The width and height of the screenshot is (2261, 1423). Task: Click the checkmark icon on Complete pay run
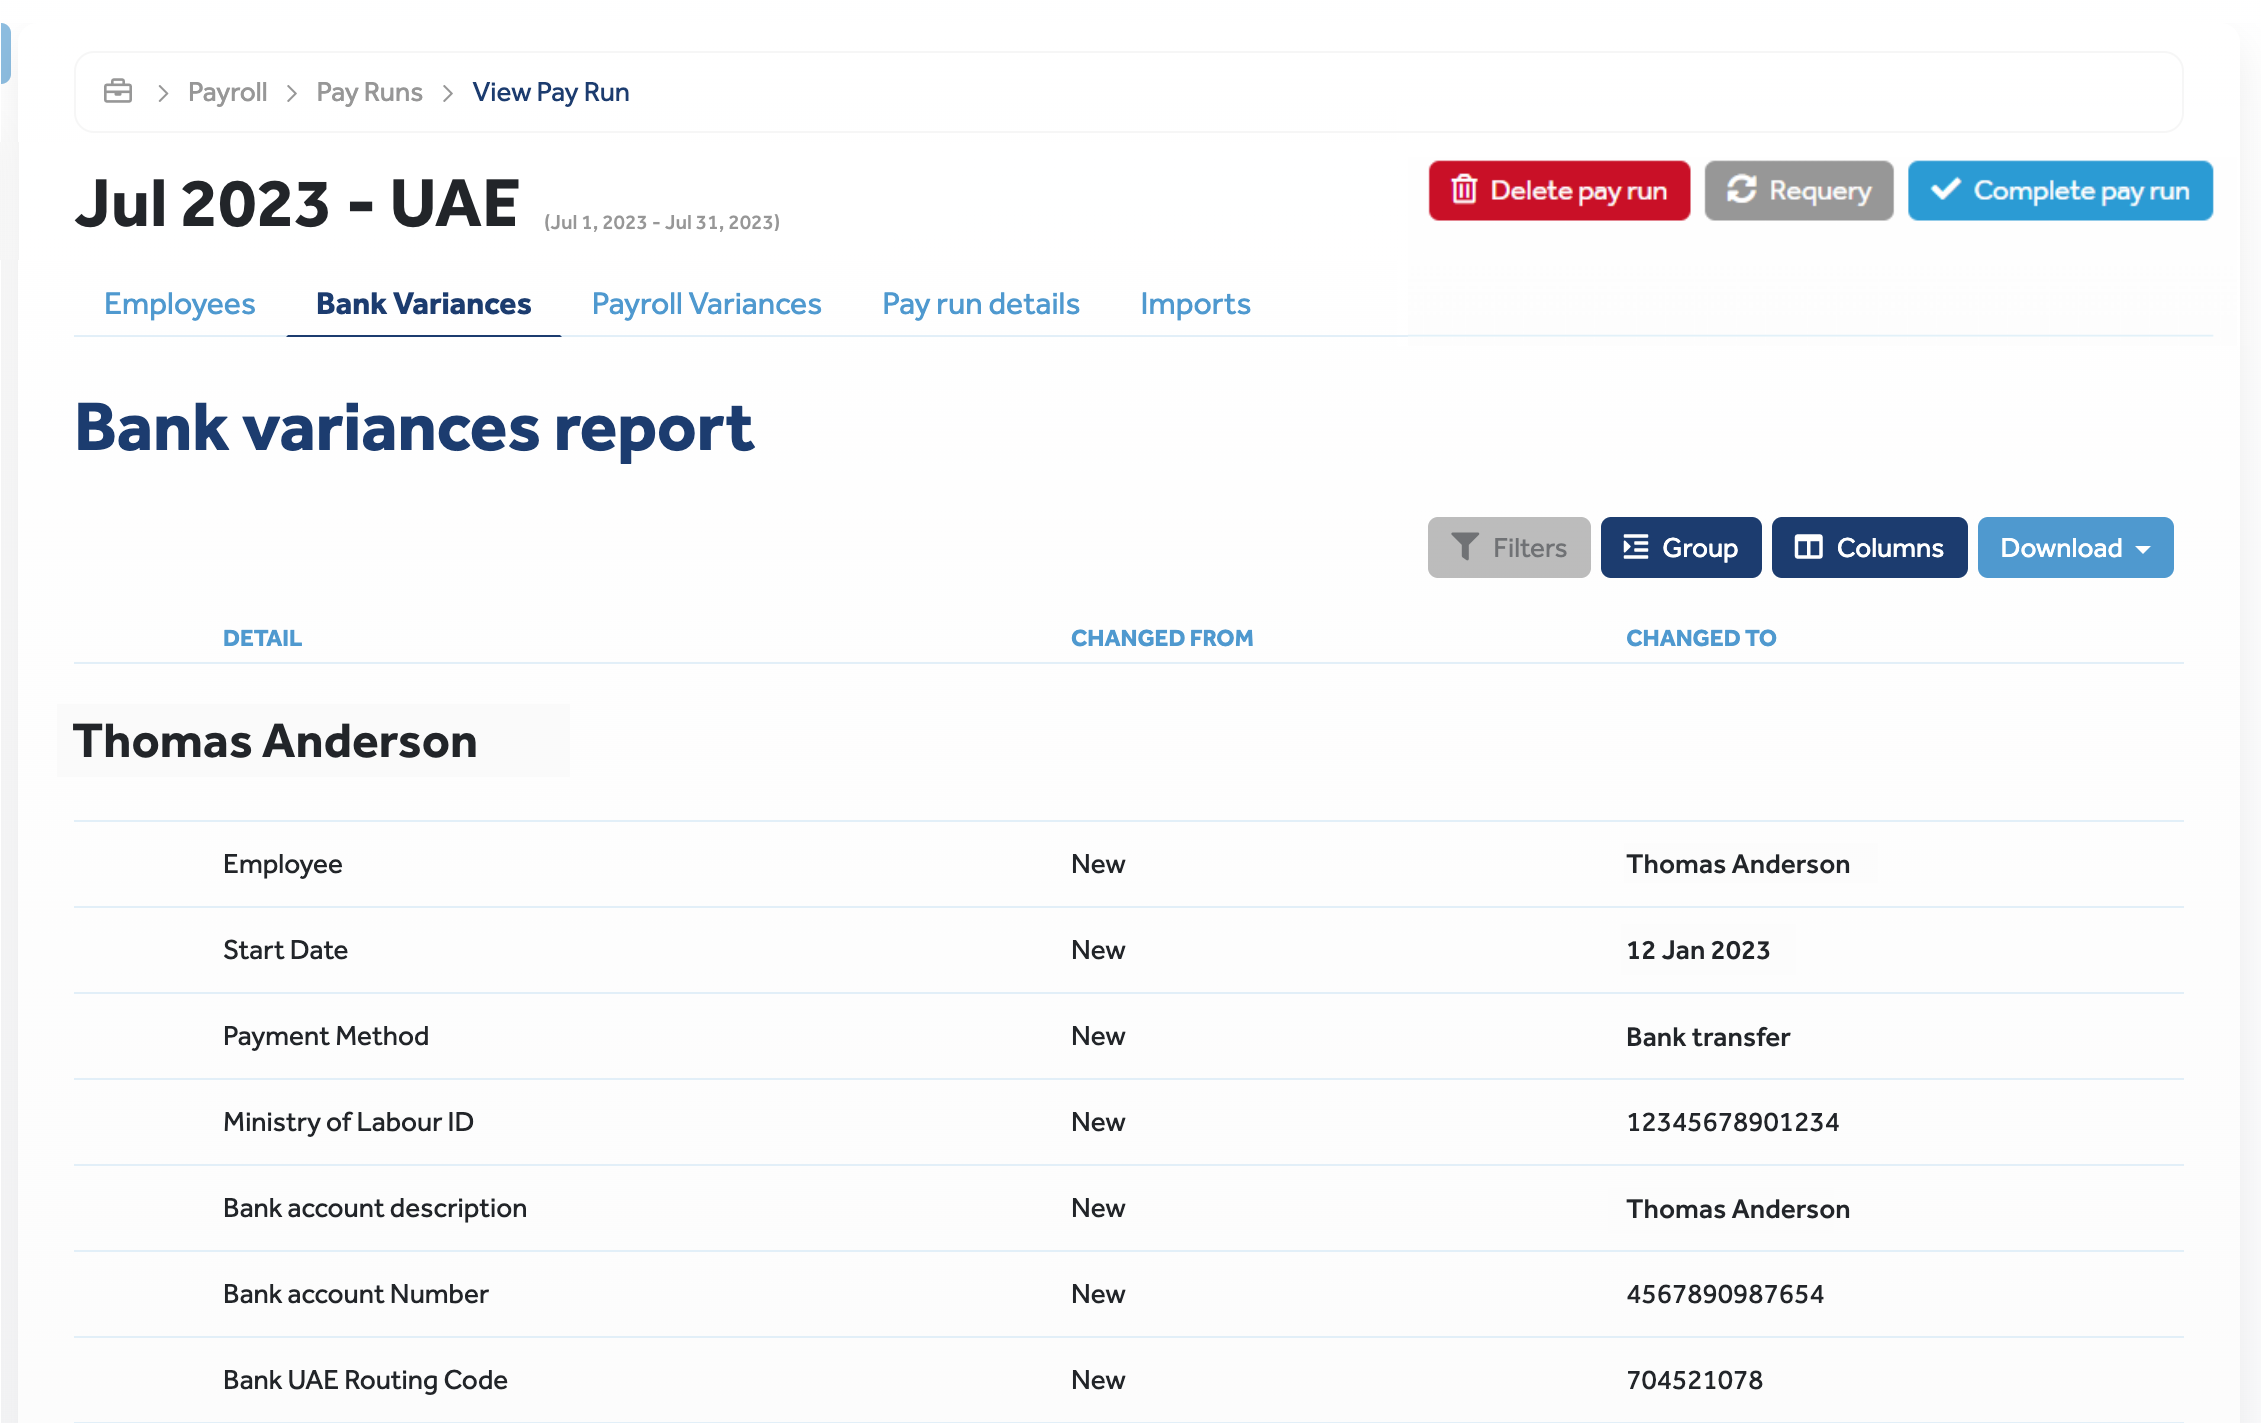pyautogui.click(x=1945, y=189)
